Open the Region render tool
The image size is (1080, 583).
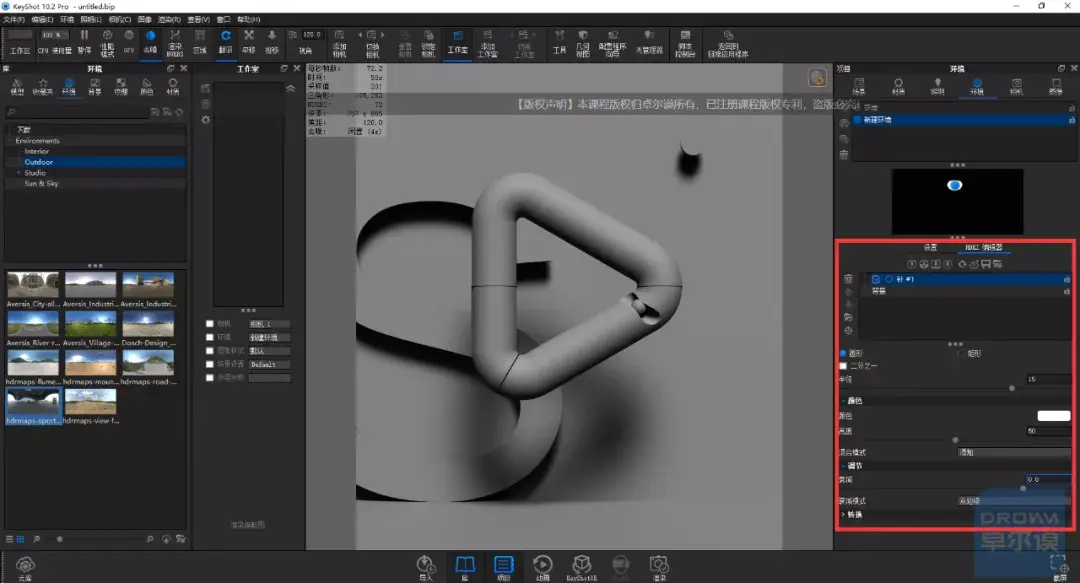click(x=200, y=41)
